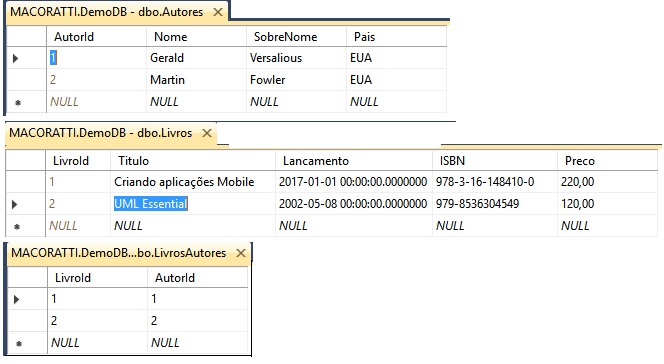
Task: Click the ISBN column header
Action: click(x=495, y=161)
